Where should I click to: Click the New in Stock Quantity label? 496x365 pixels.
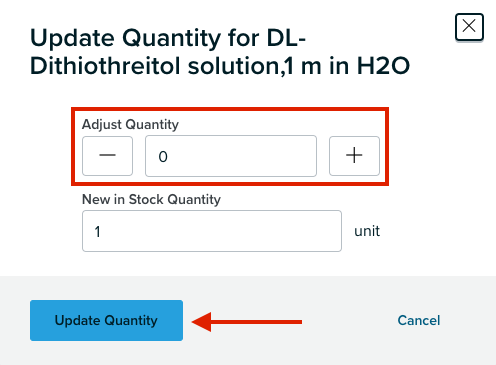(x=151, y=199)
